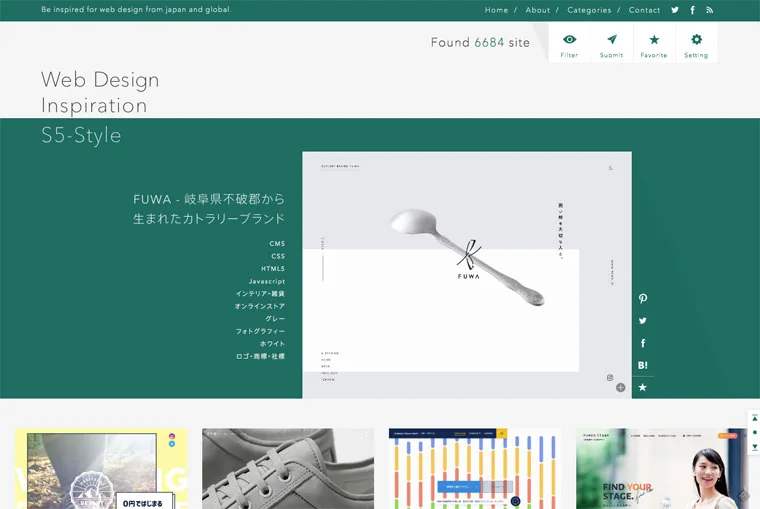Select the フォトグラフィー tag
The image size is (760, 509).
260,331
